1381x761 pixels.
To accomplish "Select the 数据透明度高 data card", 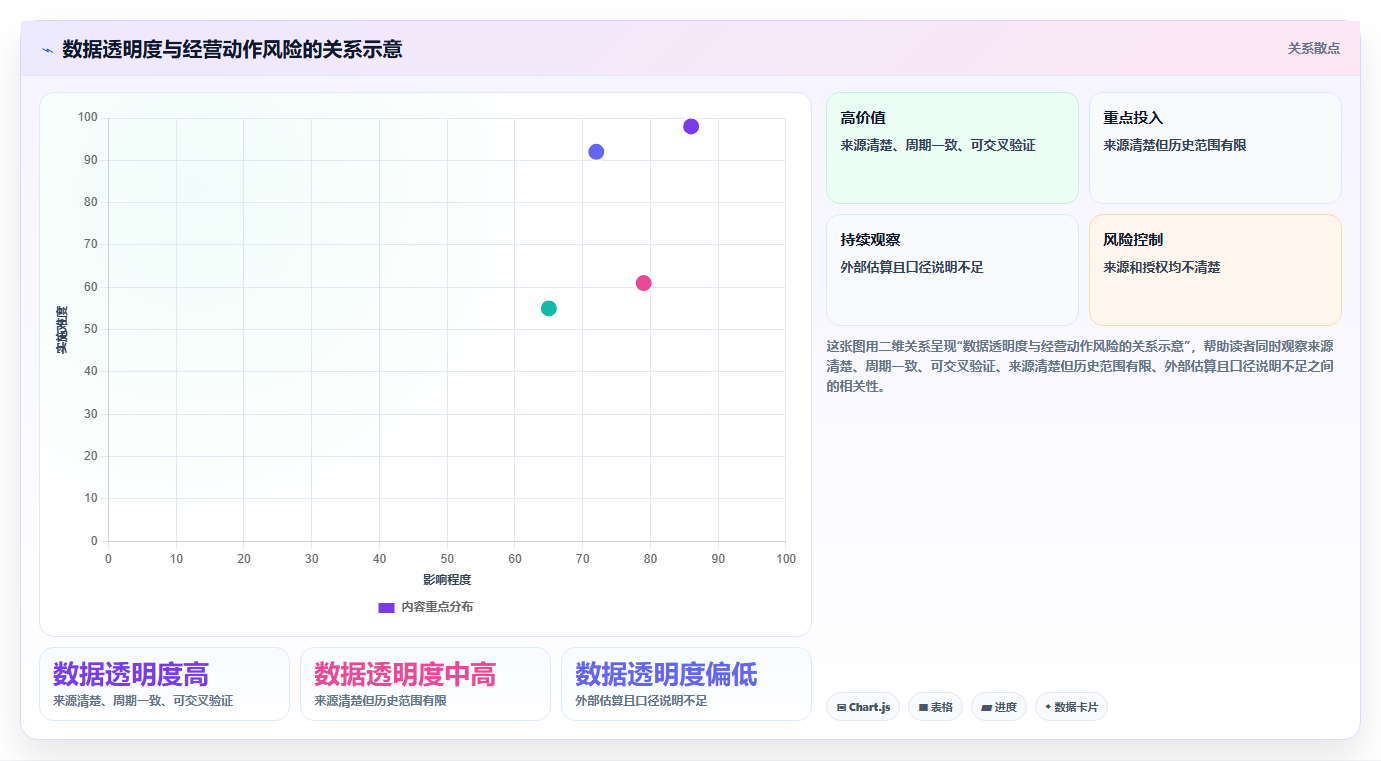I will tap(164, 684).
